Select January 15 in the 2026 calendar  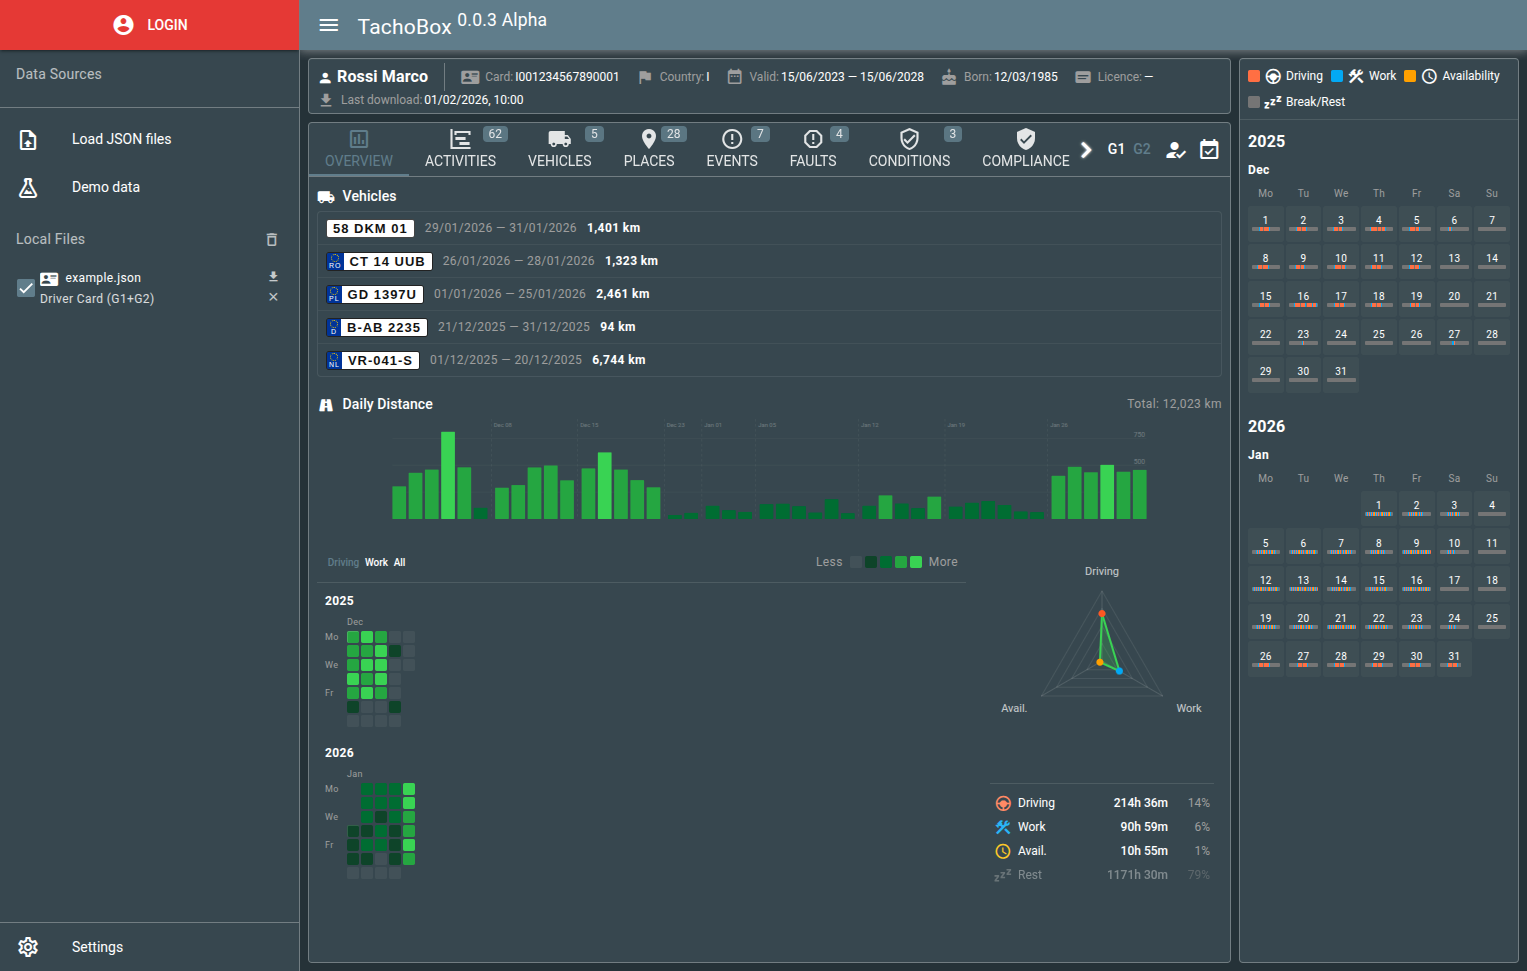point(1378,582)
